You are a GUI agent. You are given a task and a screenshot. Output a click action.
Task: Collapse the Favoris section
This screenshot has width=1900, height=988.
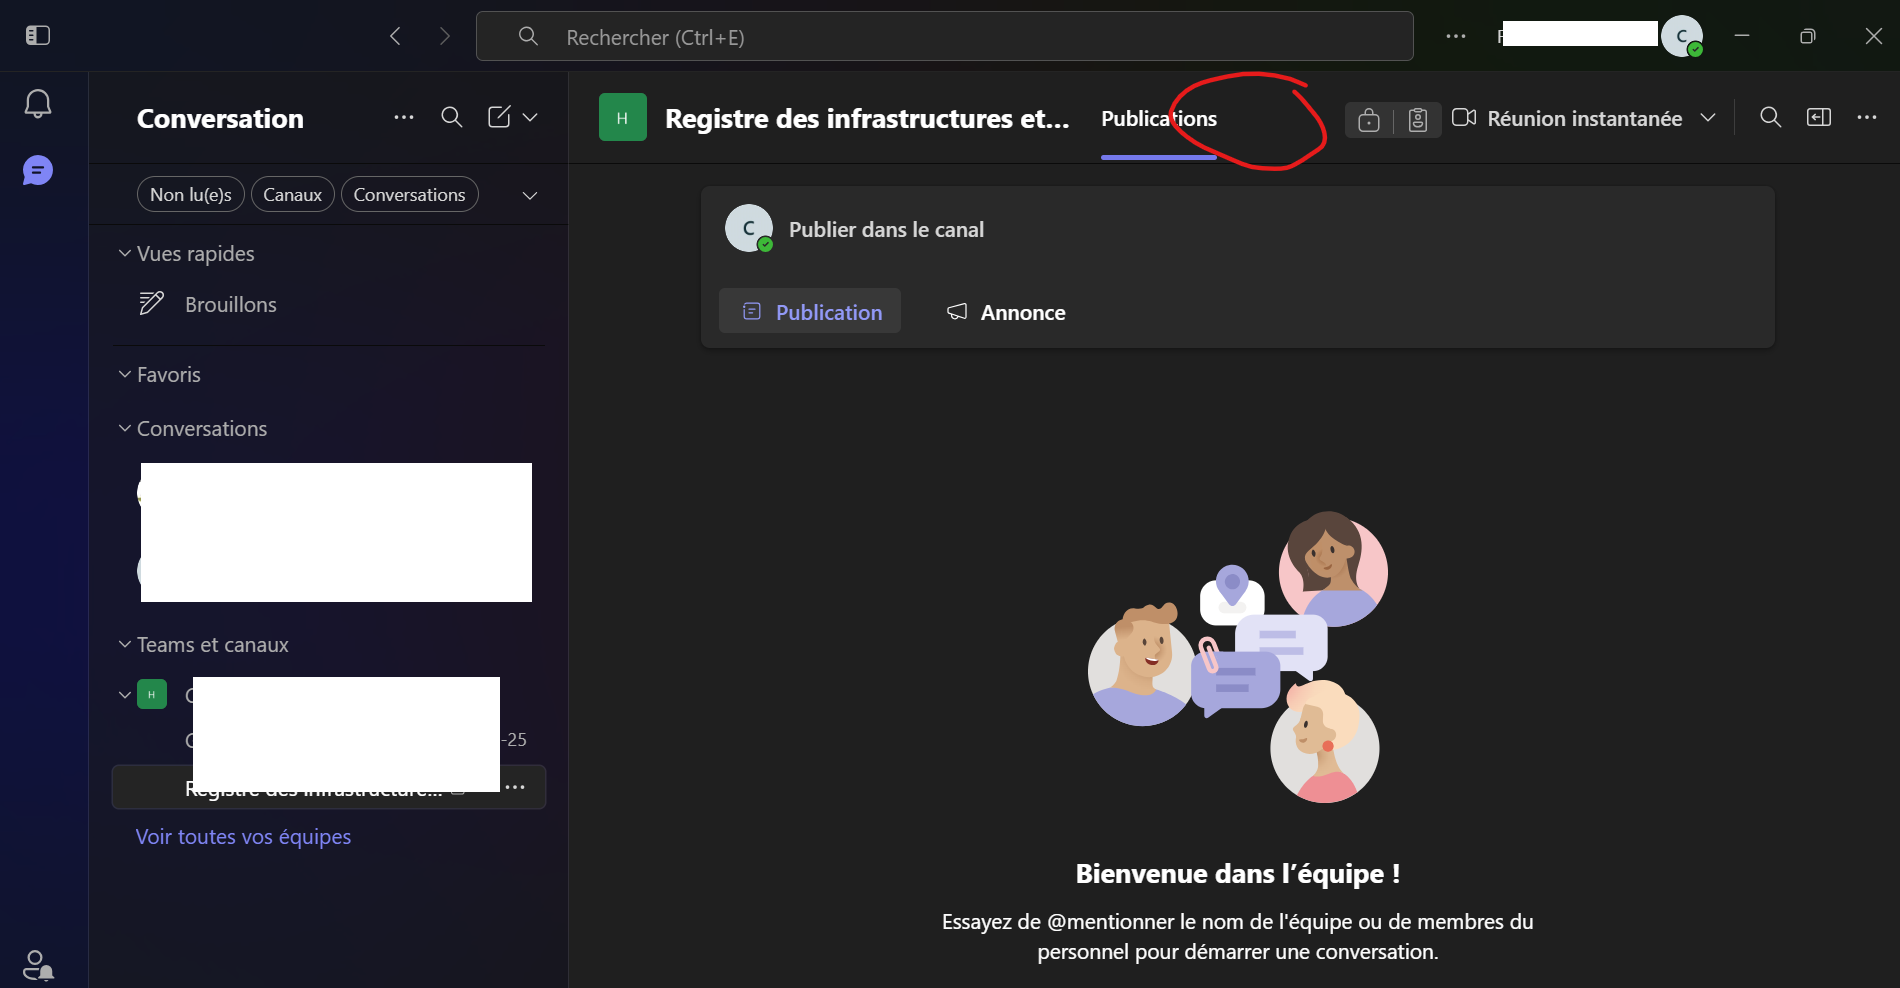point(125,375)
